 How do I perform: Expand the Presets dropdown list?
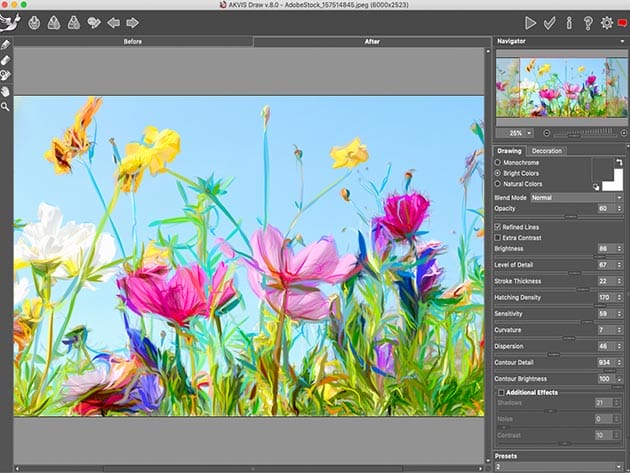[560, 467]
